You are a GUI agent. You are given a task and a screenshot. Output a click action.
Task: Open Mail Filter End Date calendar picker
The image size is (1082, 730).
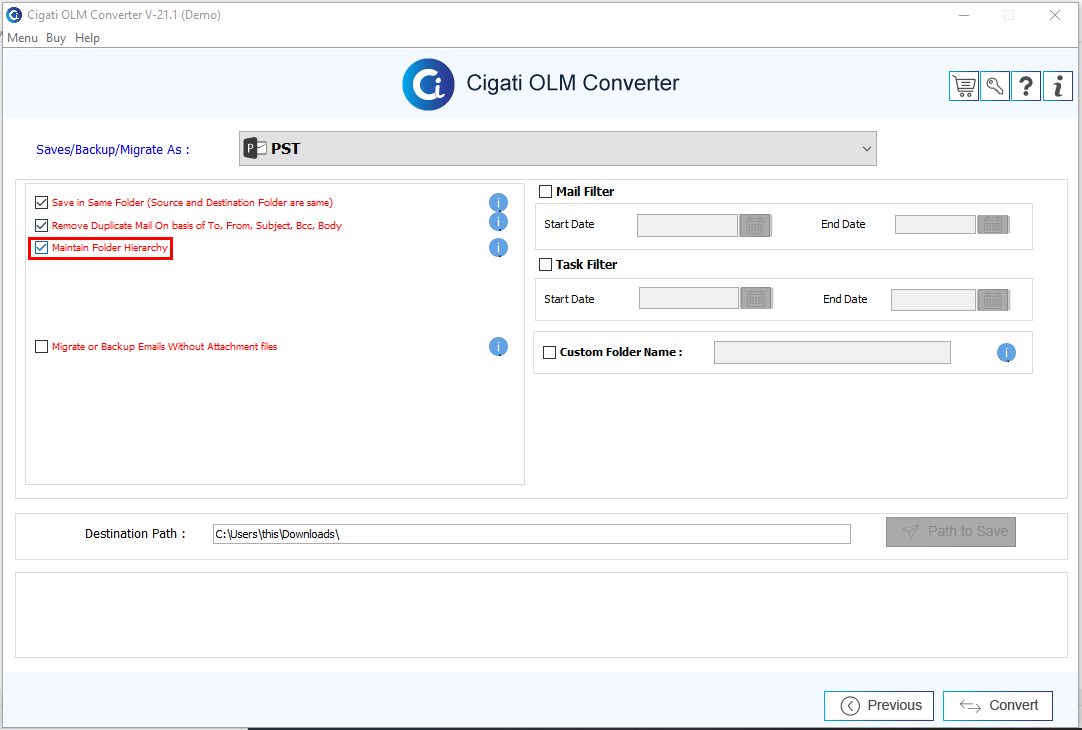[x=993, y=224]
